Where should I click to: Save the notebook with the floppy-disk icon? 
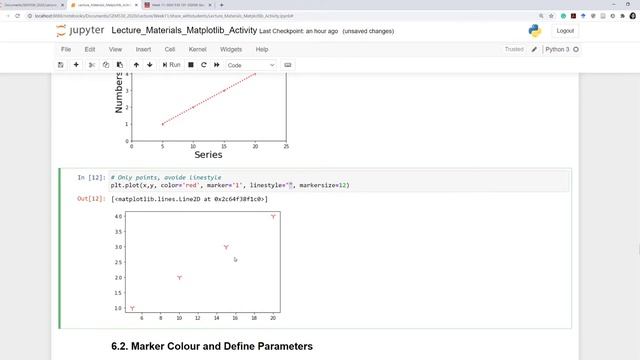pos(61,65)
